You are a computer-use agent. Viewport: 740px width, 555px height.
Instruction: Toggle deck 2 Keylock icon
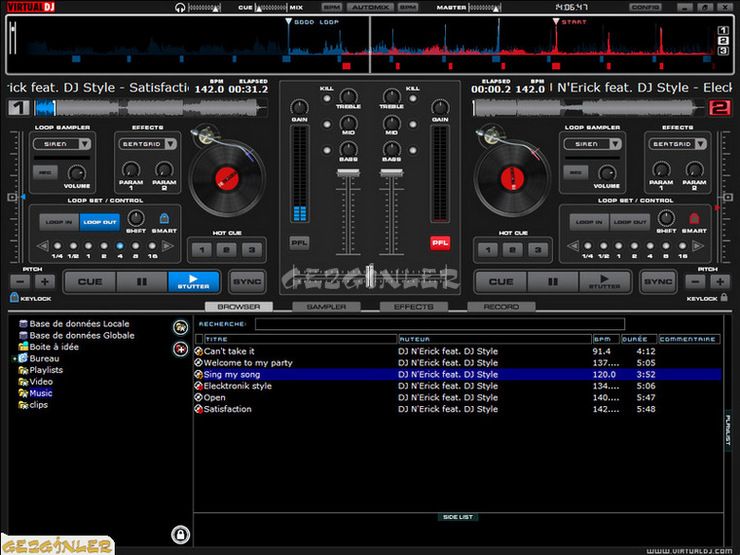(x=724, y=297)
